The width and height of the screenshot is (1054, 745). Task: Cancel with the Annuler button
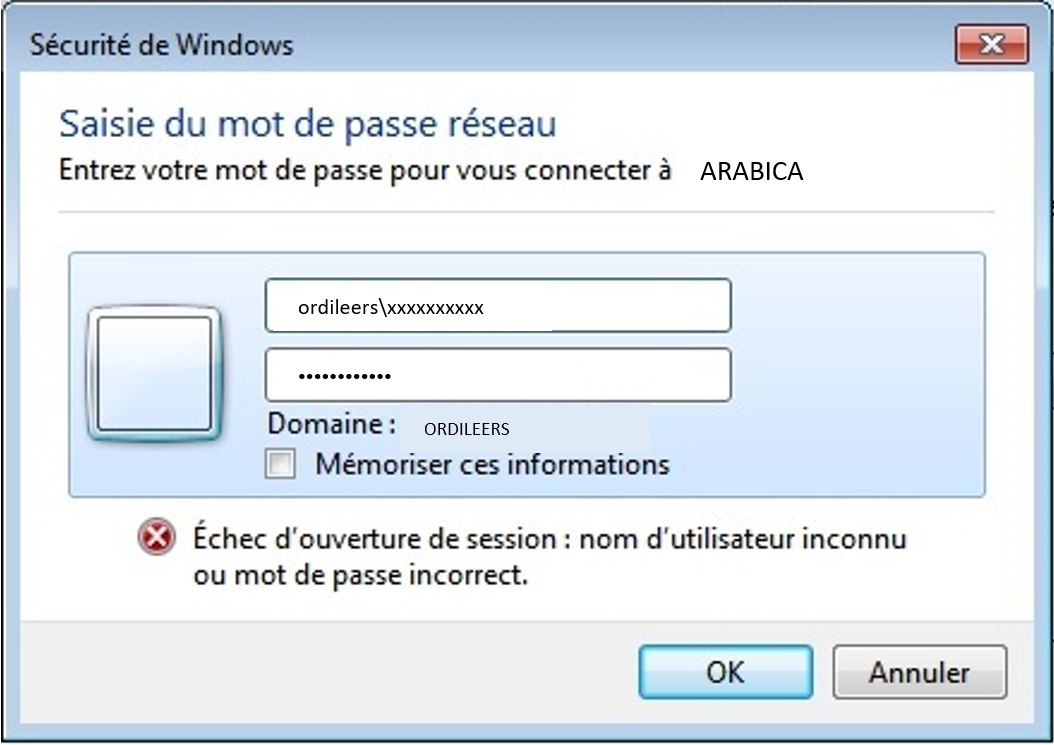920,672
